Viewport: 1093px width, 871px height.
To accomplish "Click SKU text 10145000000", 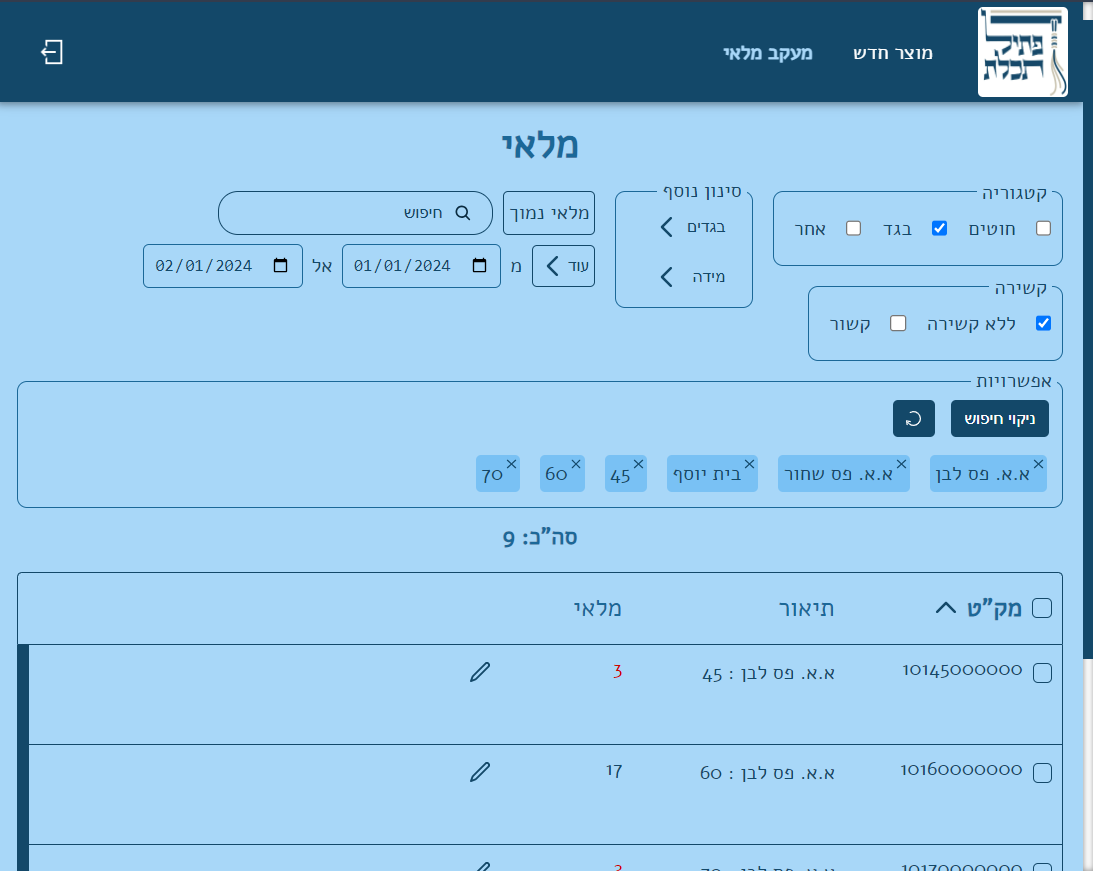I will click(x=962, y=670).
